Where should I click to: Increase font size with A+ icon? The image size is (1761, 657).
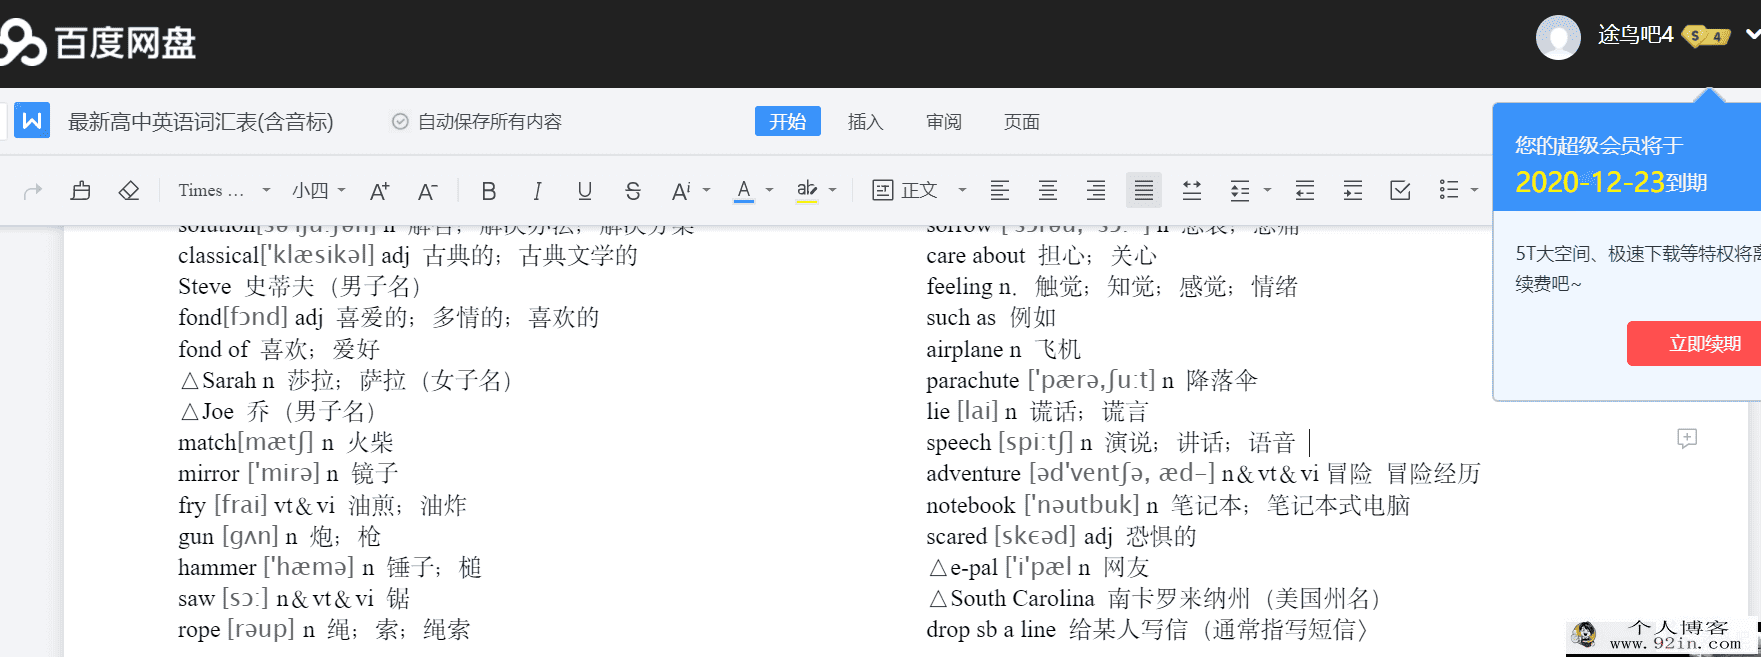tap(379, 191)
